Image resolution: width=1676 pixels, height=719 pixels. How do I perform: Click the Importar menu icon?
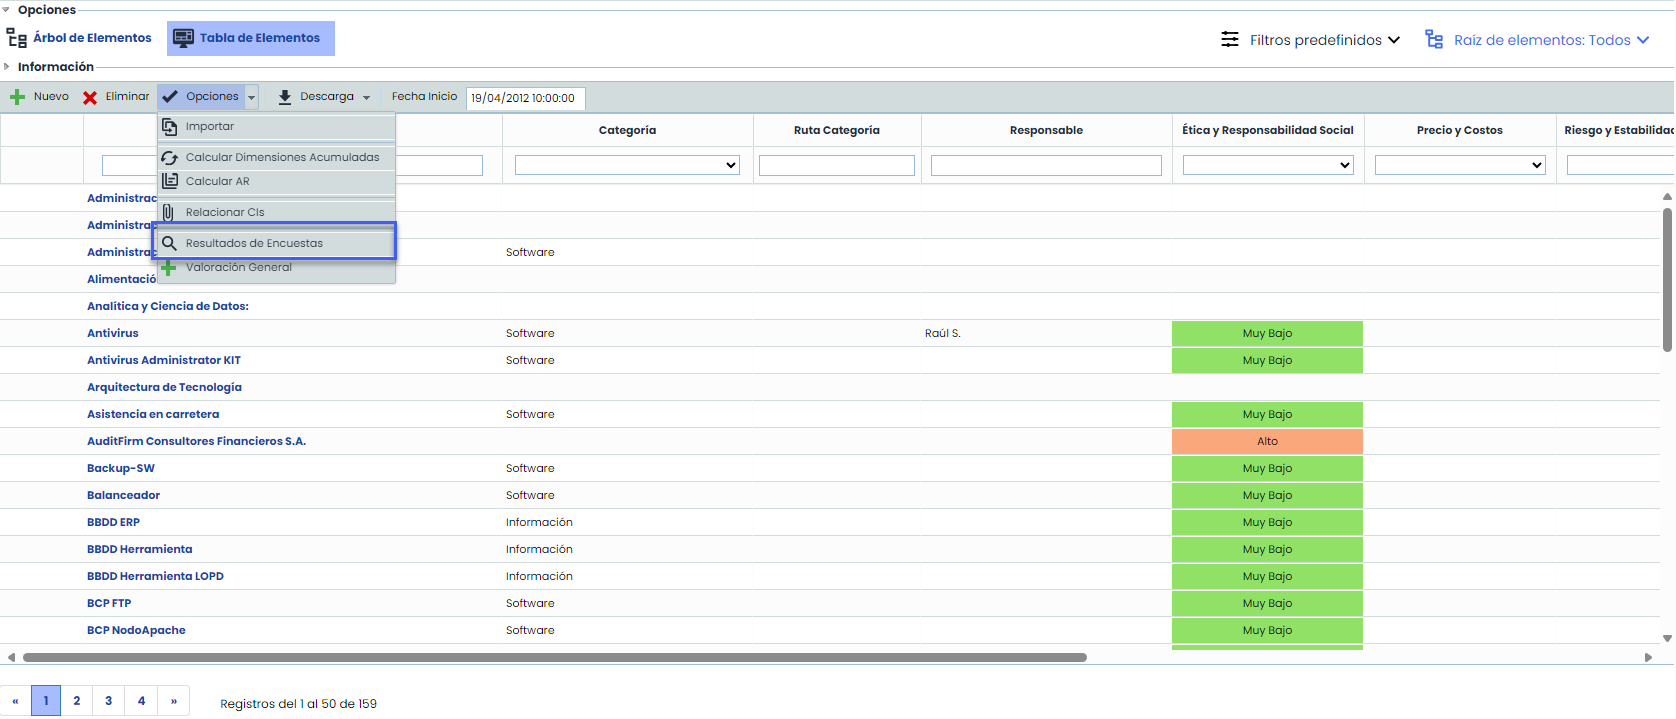(170, 127)
